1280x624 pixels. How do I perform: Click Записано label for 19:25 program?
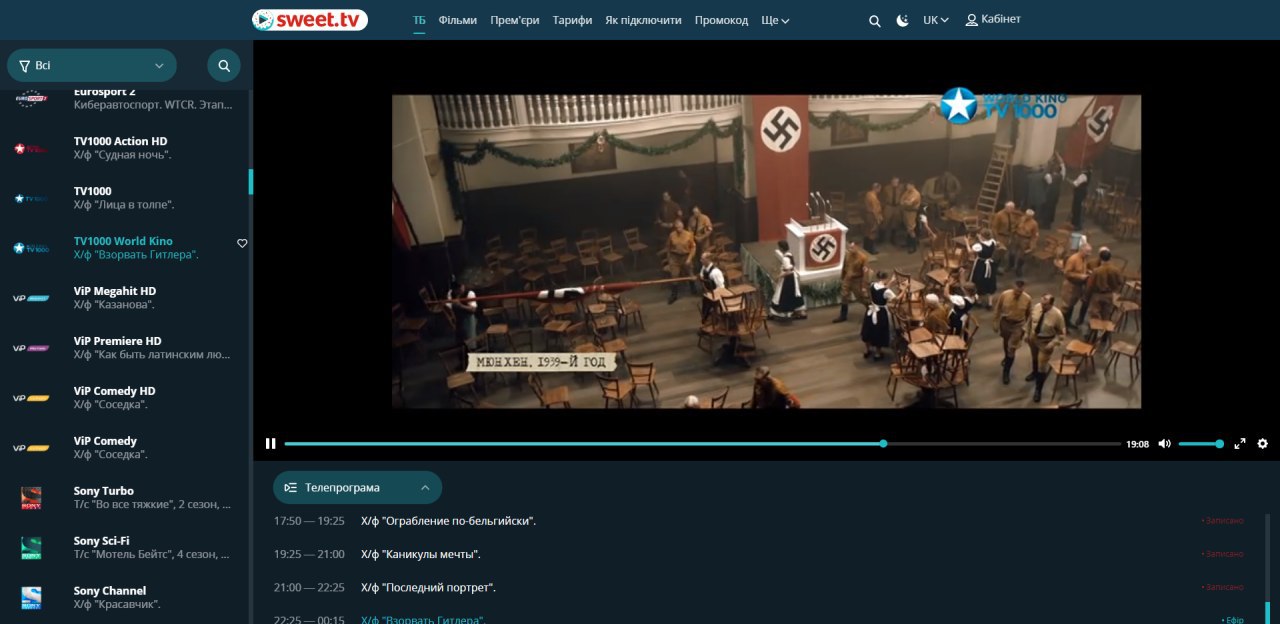coord(1223,554)
